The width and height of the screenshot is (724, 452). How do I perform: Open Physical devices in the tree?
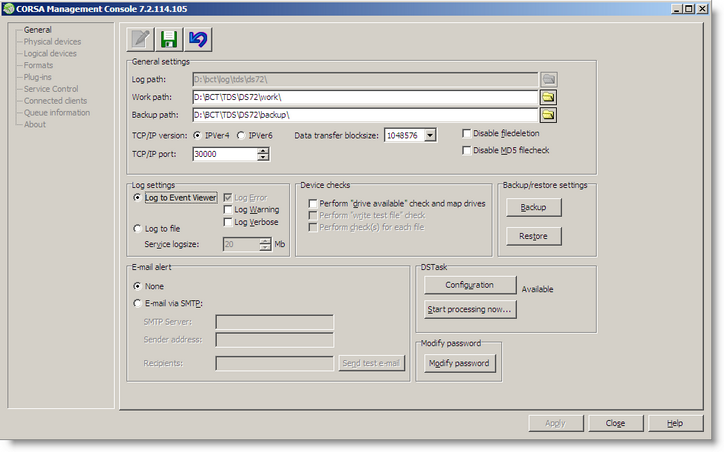(52, 42)
